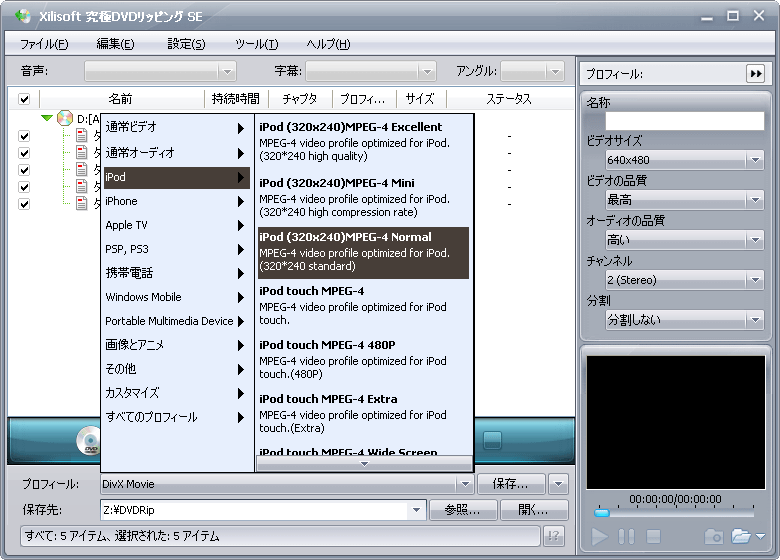Open the ツール(T) menu

click(x=257, y=44)
